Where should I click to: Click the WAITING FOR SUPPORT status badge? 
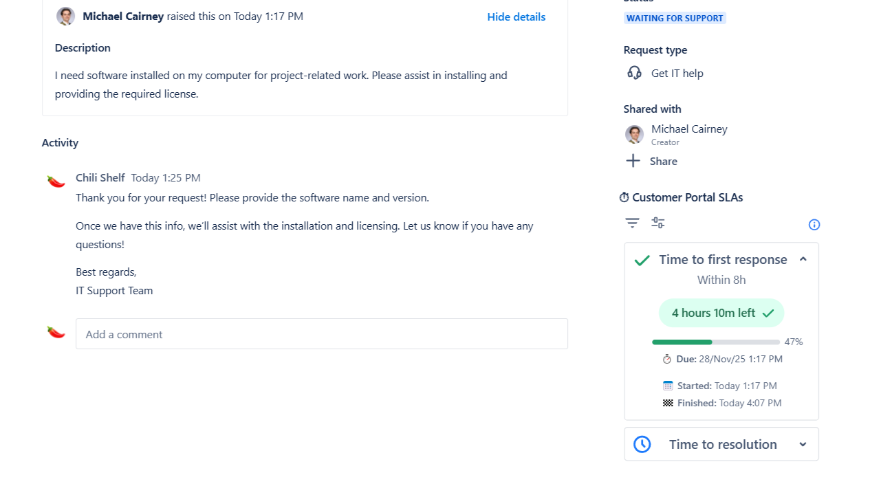point(675,18)
